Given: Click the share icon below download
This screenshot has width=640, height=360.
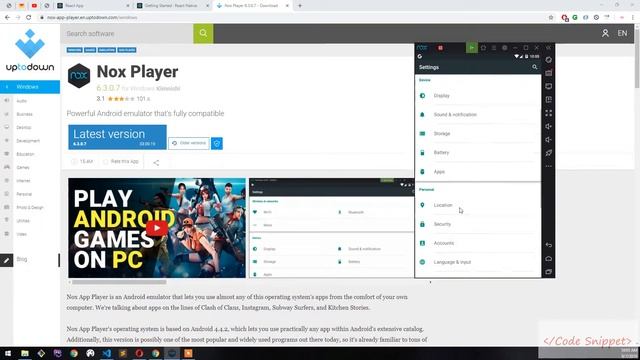Looking at the screenshot, I should click(x=156, y=162).
